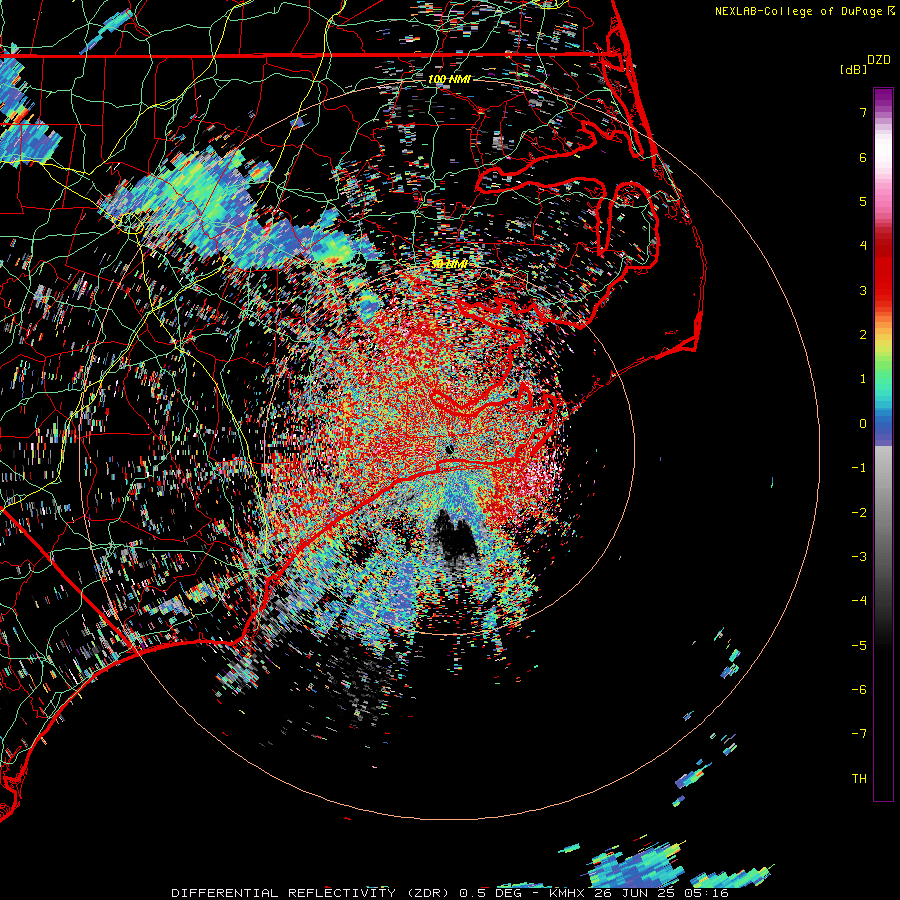
Task: Click the -7 dB scale label
Action: 859,734
